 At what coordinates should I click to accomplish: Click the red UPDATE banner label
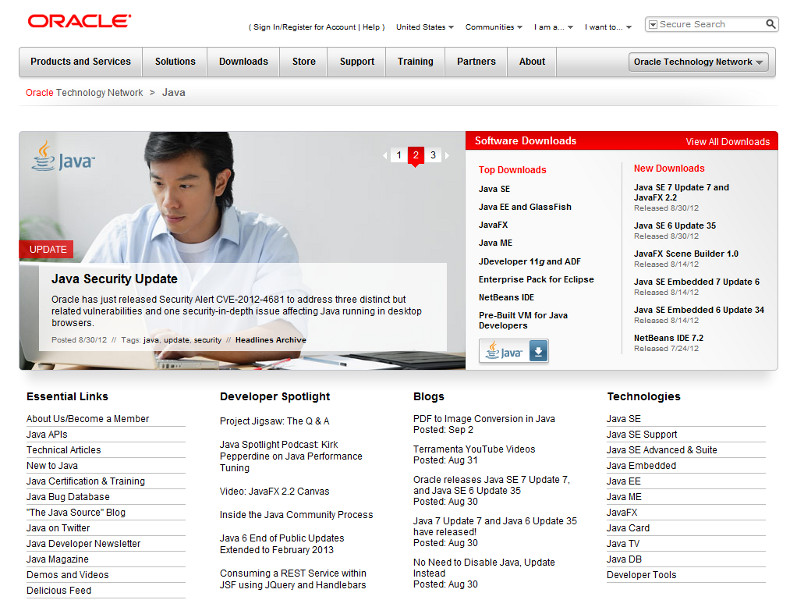click(x=47, y=249)
